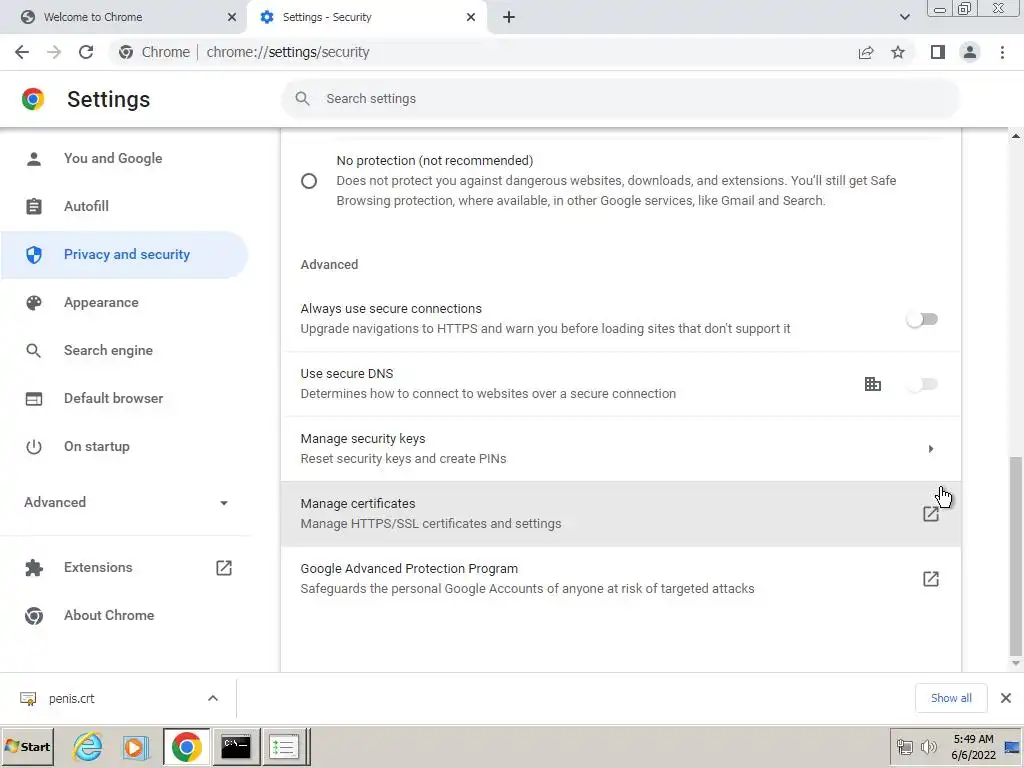Open Command Prompt taskbar icon
This screenshot has height=768, width=1024.
pyautogui.click(x=236, y=746)
